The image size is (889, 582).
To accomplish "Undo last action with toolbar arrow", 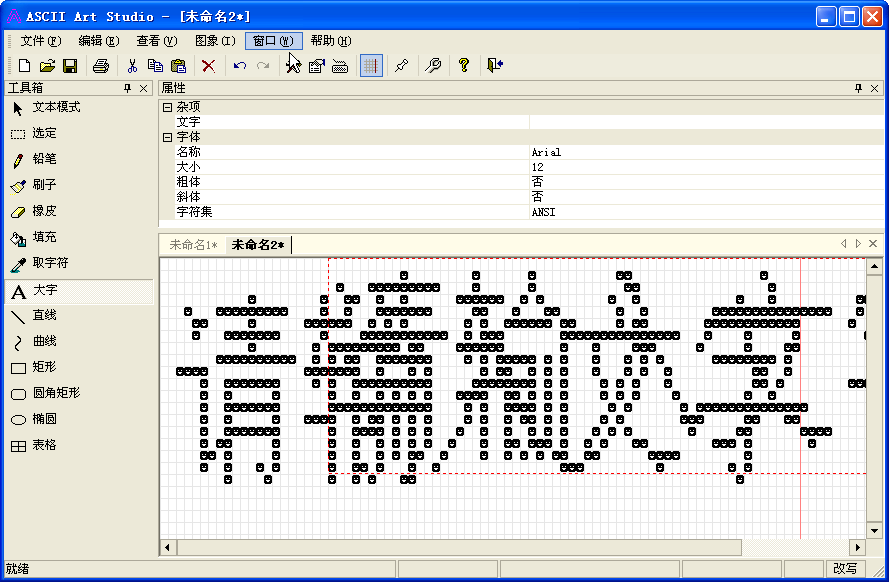I will [x=239, y=65].
